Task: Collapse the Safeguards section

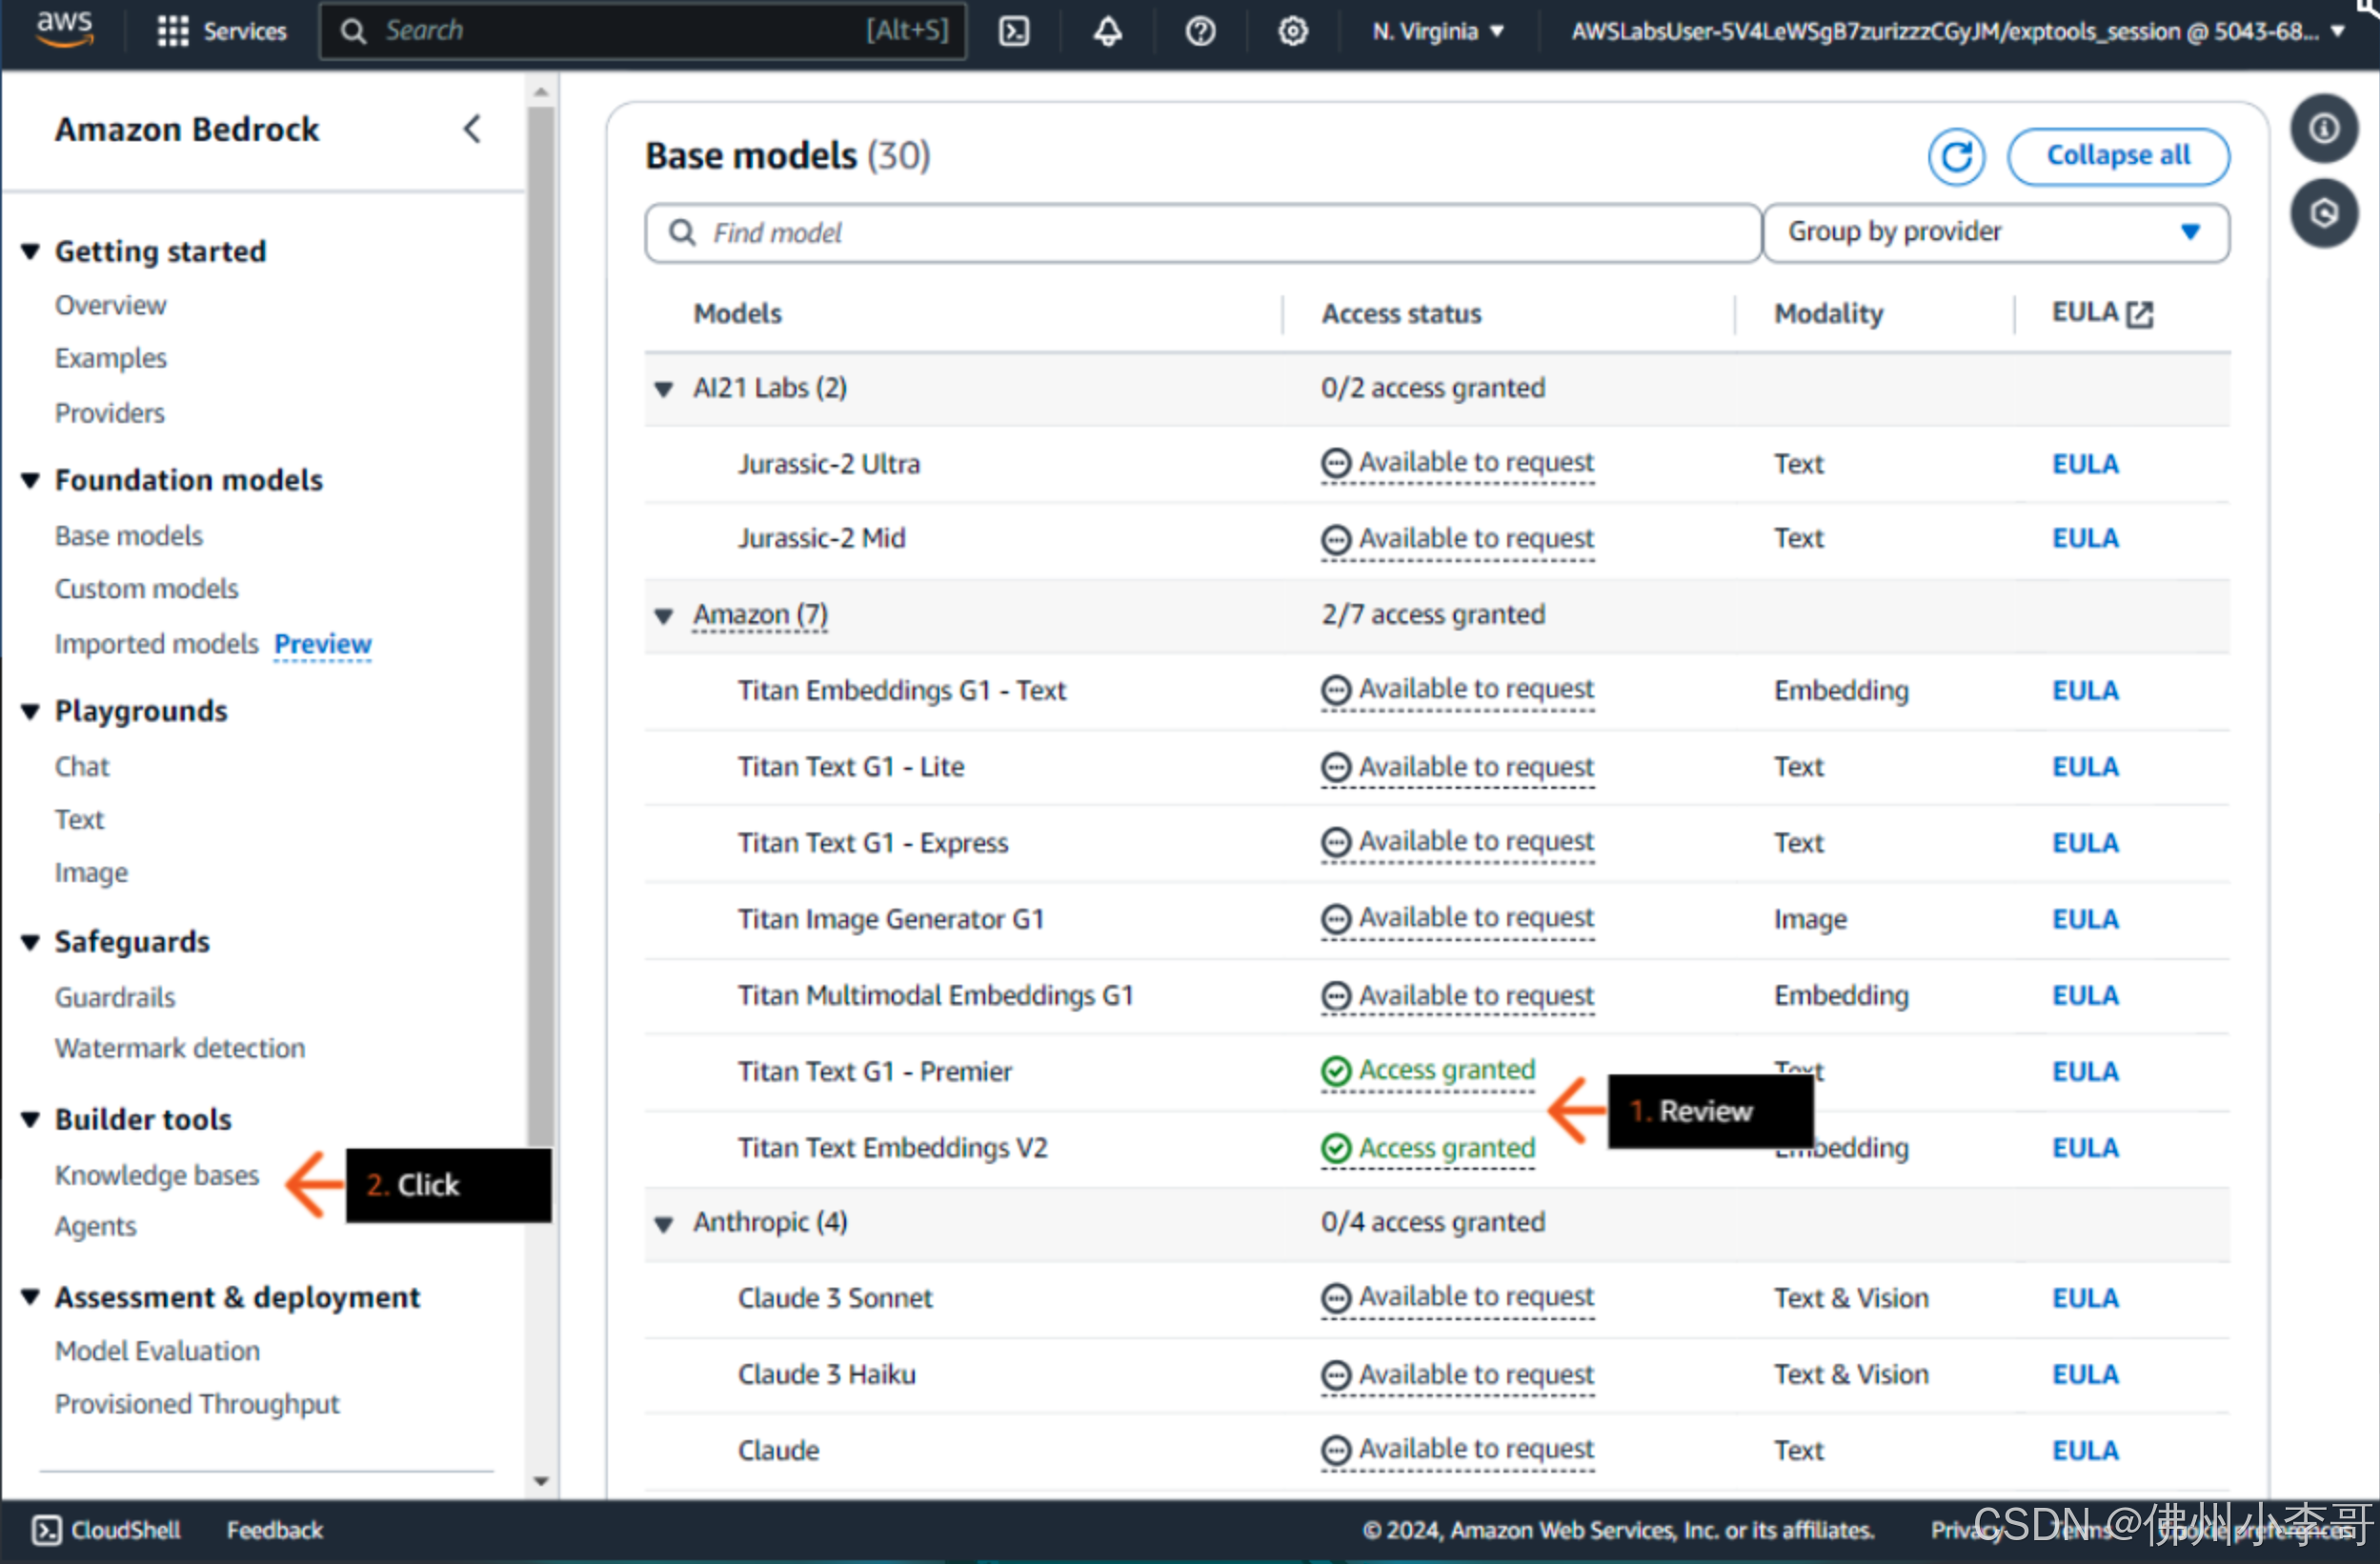Action: (x=30, y=942)
